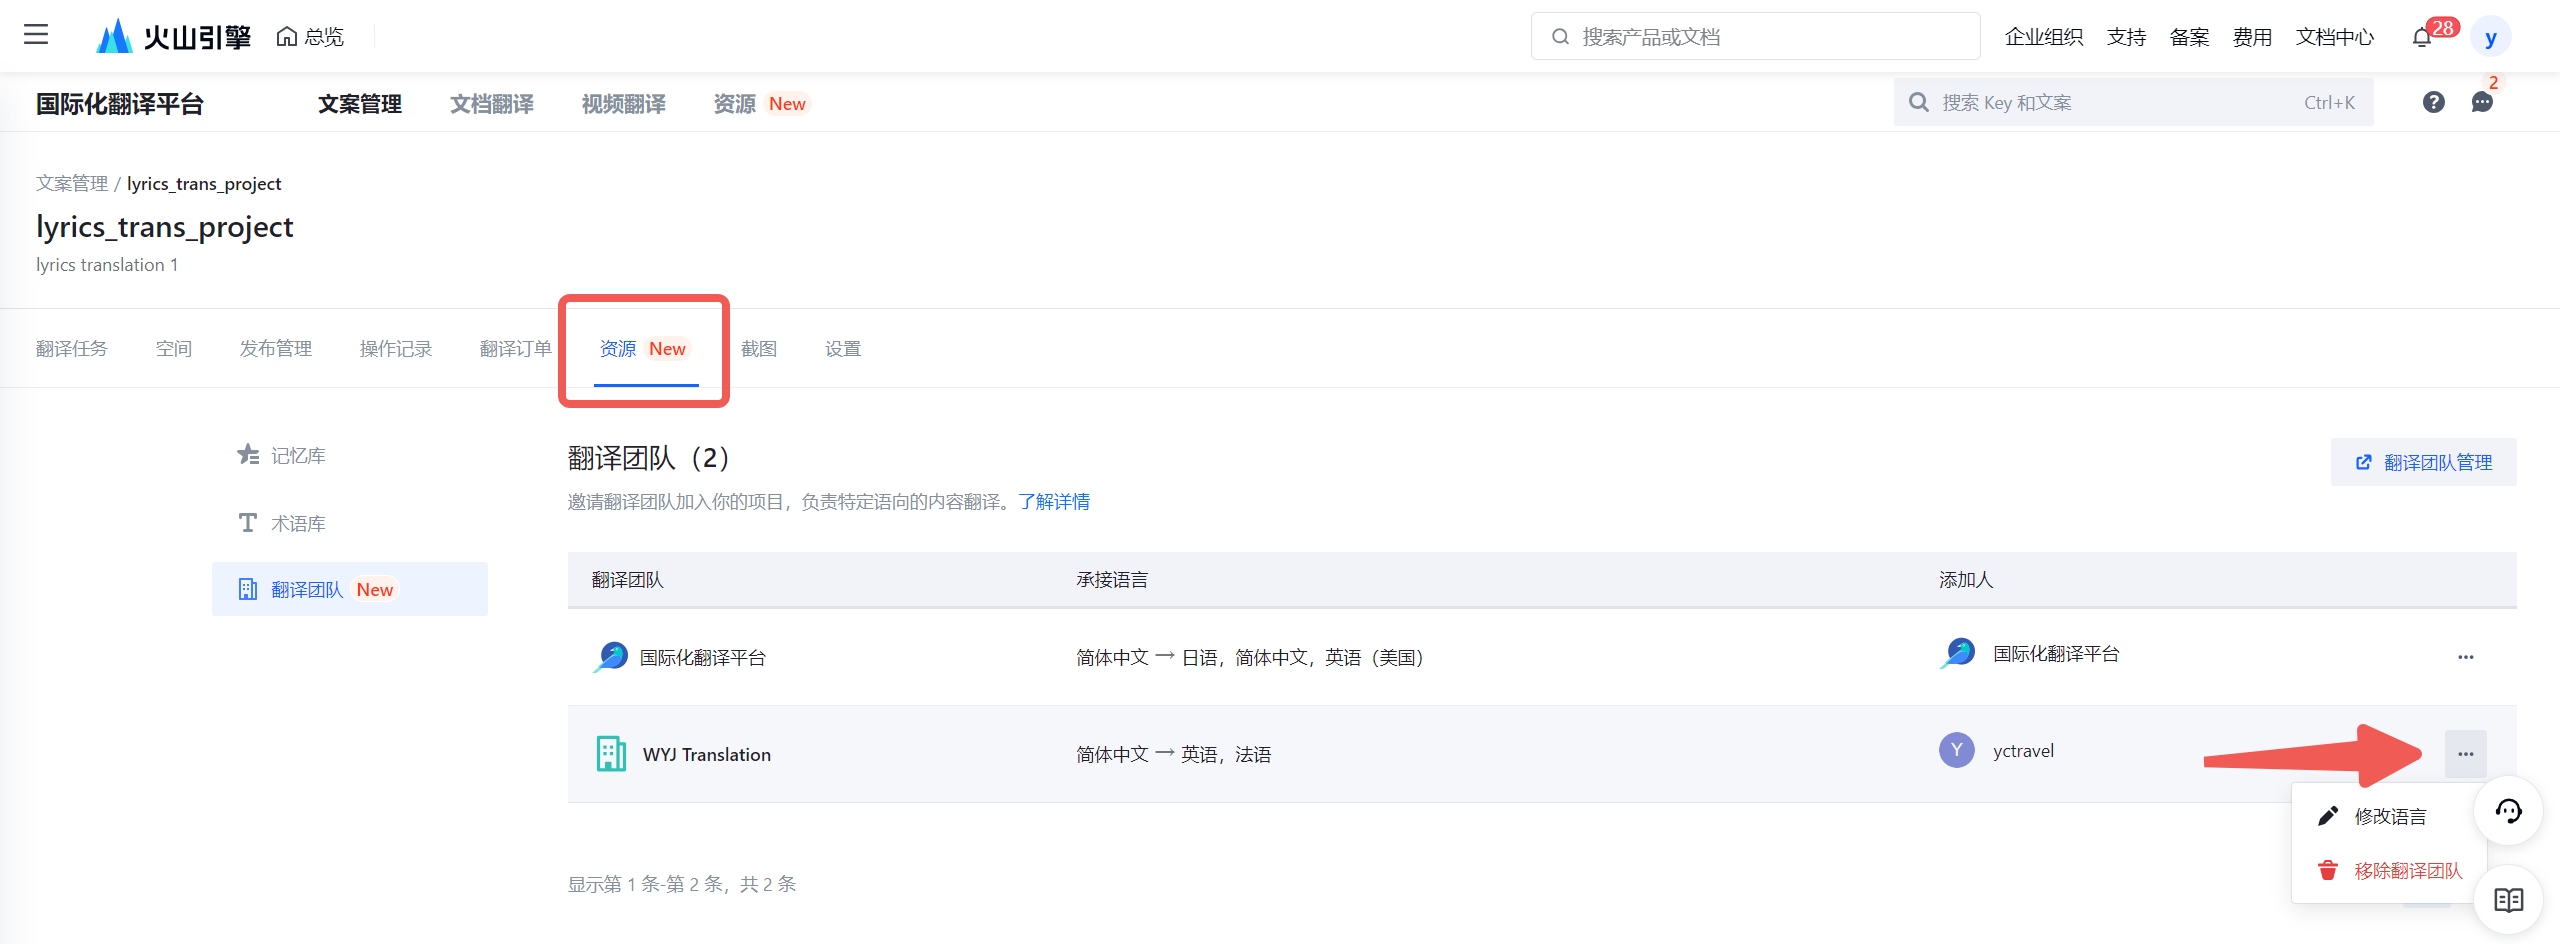
Task: Click the help question mark icon
Action: (2433, 102)
